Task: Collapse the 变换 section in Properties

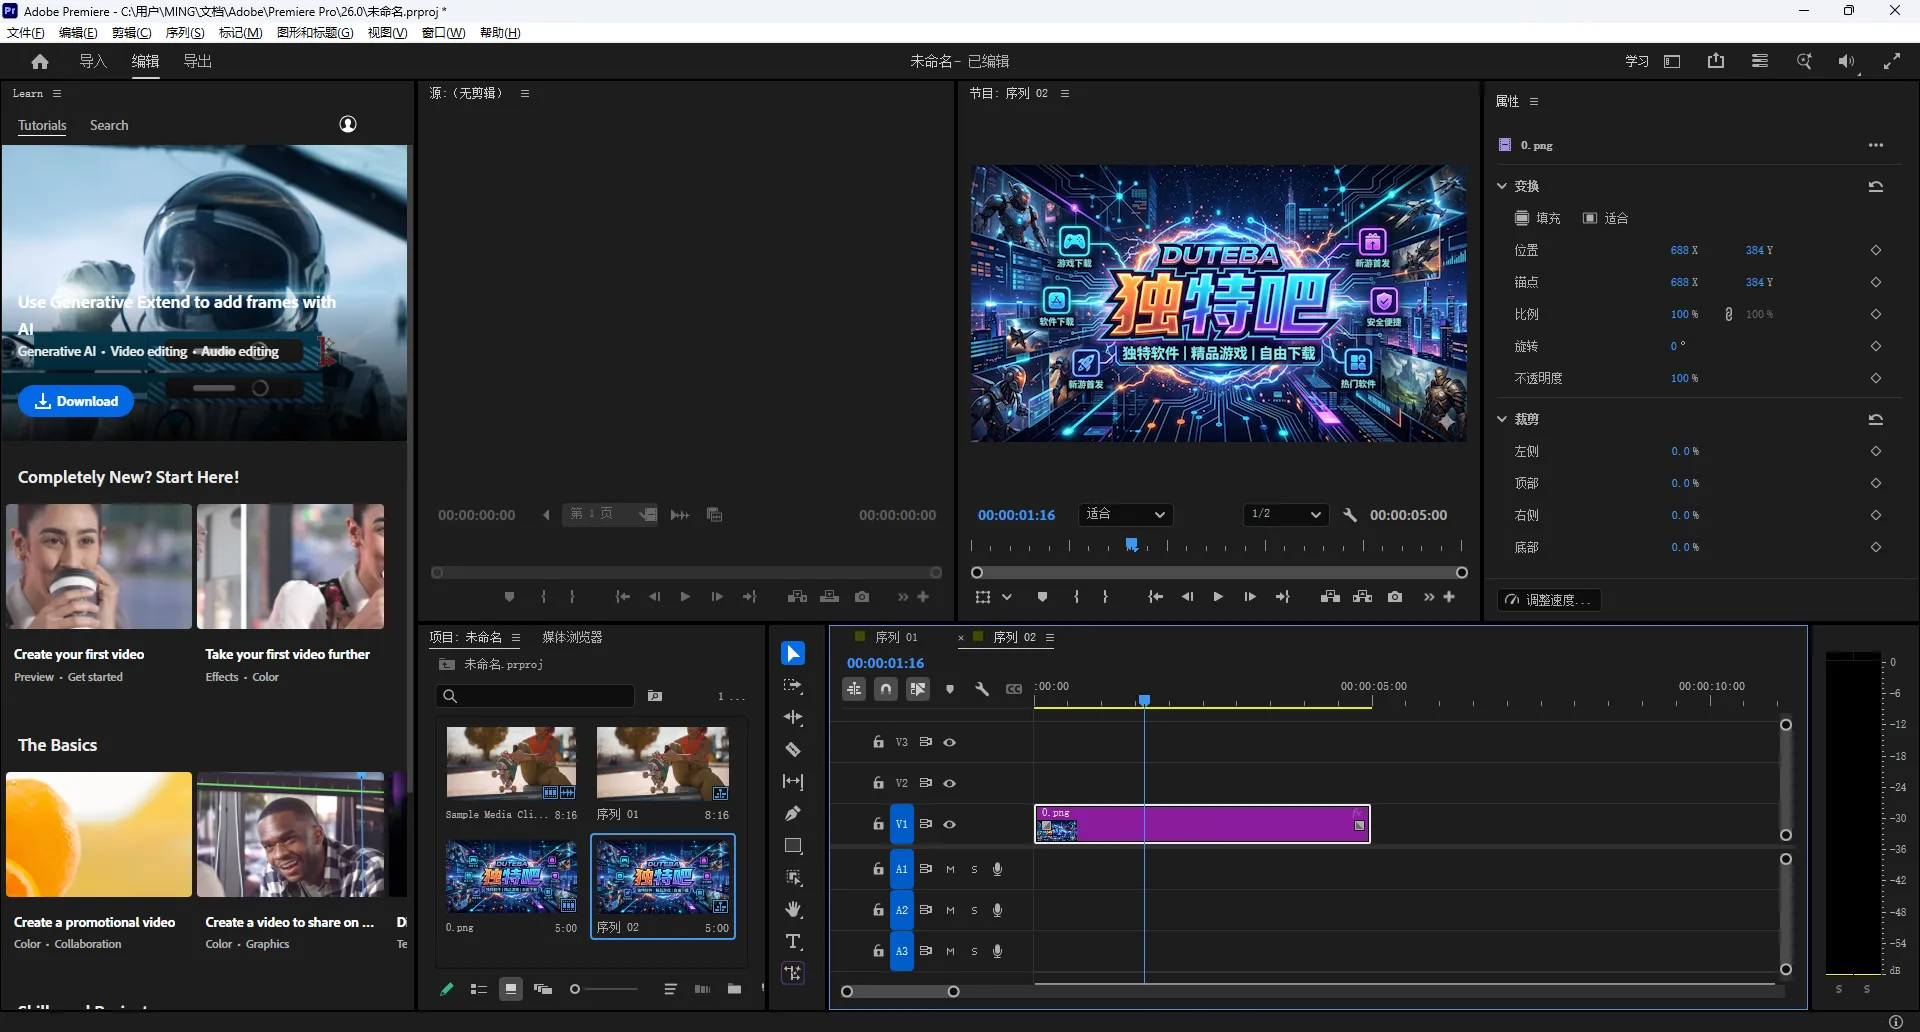Action: point(1503,185)
